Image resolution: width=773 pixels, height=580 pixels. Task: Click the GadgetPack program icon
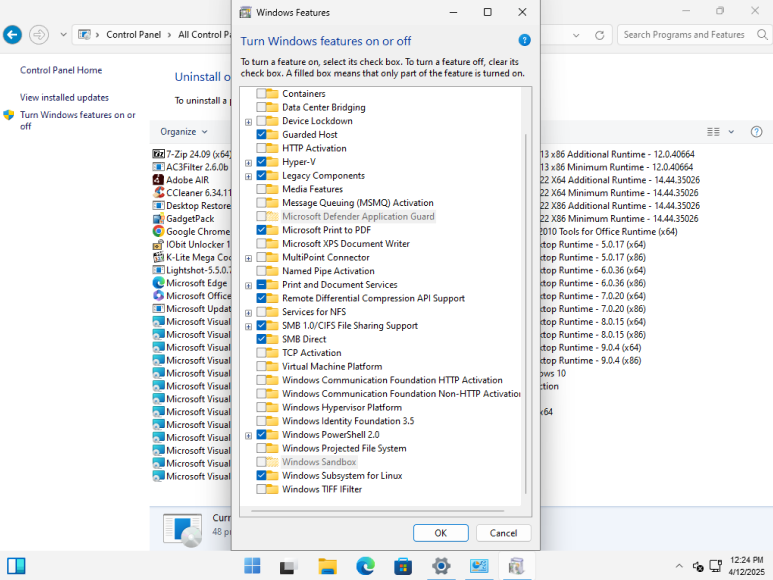pyautogui.click(x=158, y=218)
